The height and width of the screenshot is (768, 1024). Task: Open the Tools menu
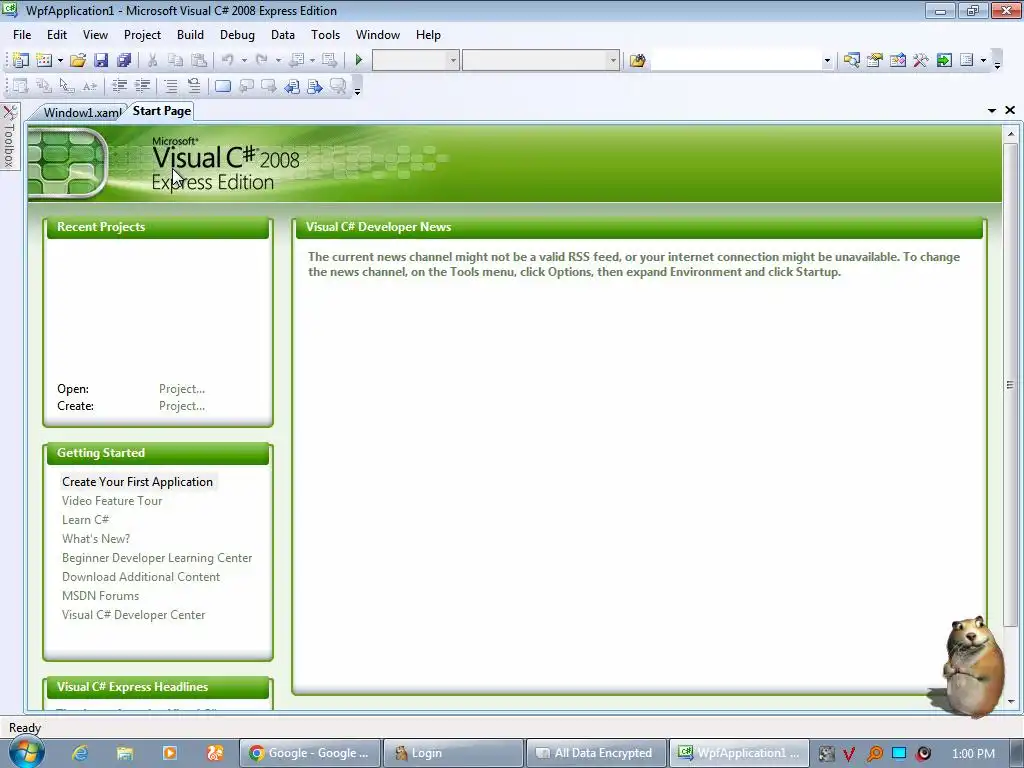coord(325,35)
